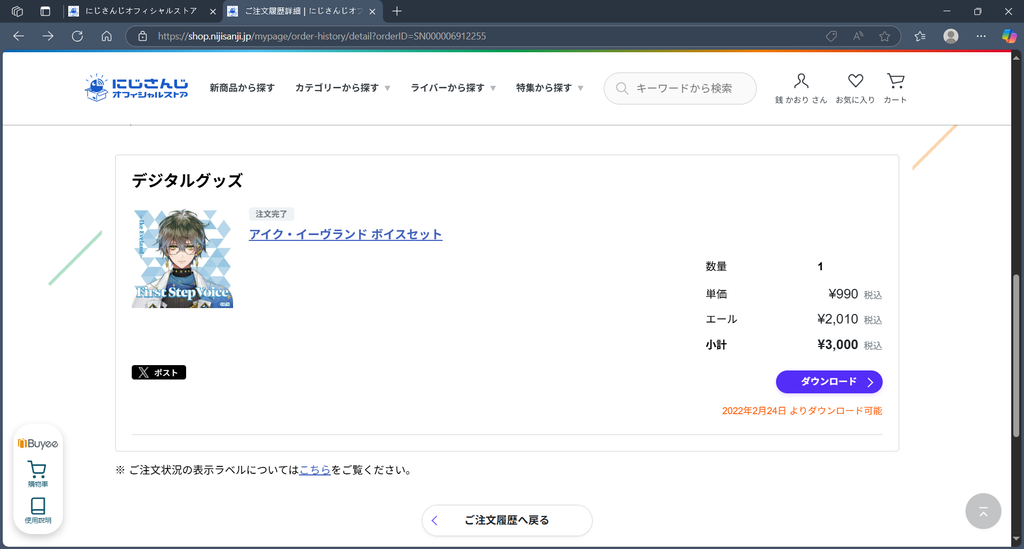Viewport: 1024px width, 549px height.
Task: Click the 2022年2月24日 download availability text
Action: coord(802,411)
